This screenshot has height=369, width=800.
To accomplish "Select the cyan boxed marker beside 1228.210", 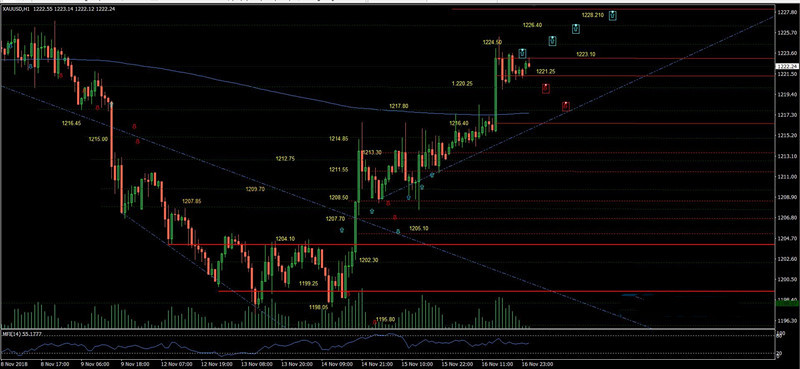I will [613, 15].
